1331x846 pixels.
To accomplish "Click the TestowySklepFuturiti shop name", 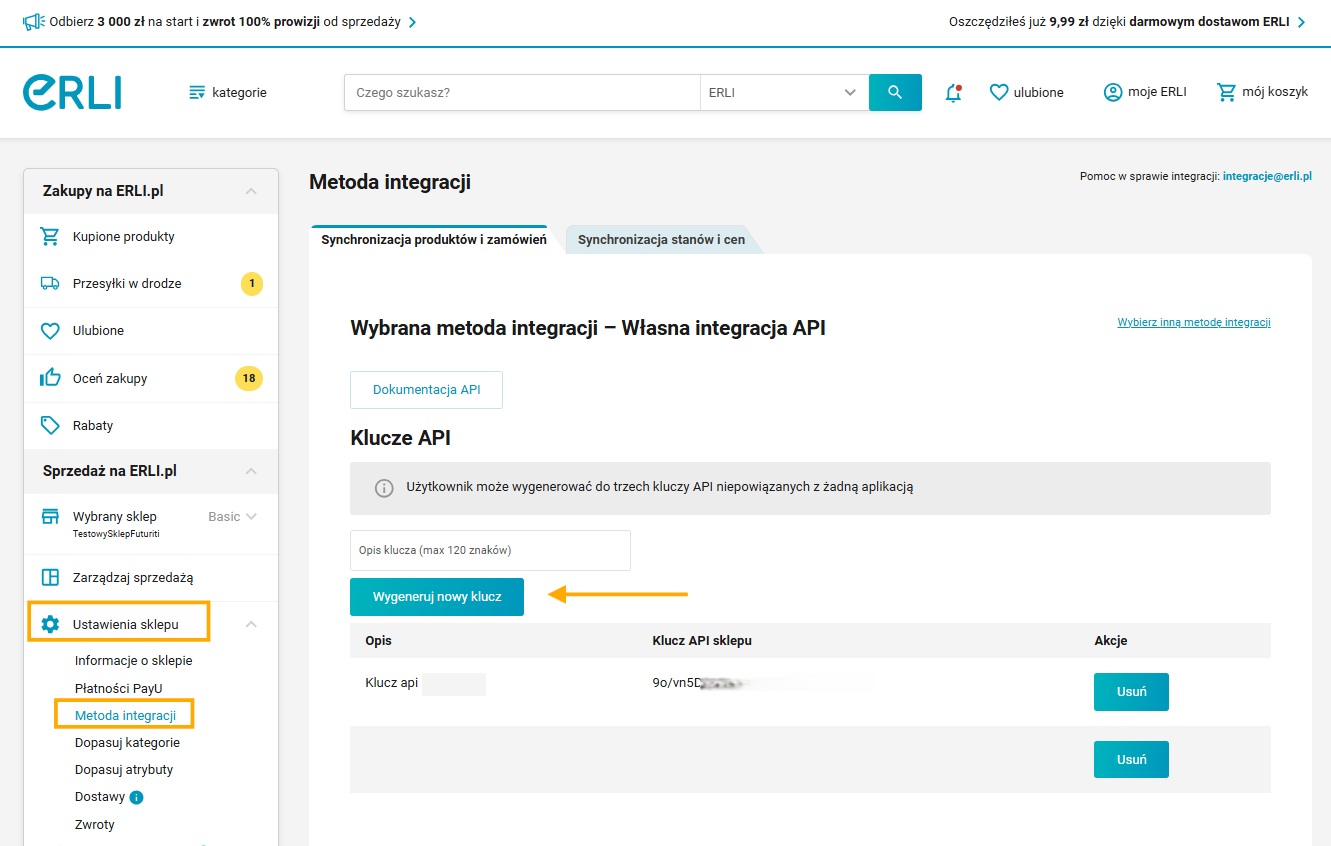I will (116, 534).
